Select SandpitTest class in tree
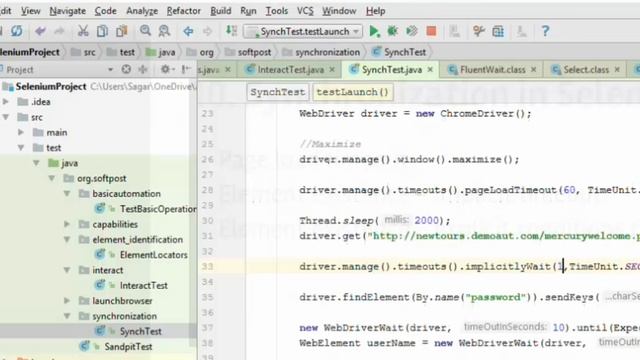640x360 pixels. [x=128, y=347]
